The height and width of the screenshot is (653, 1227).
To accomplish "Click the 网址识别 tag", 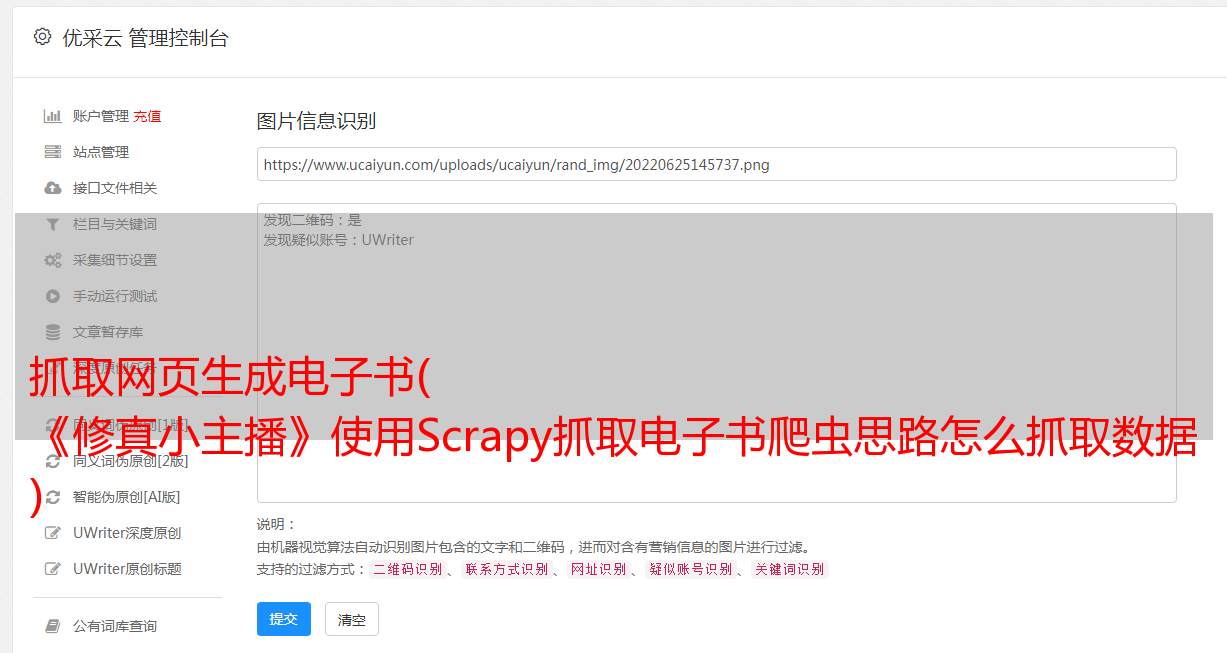I will tap(598, 569).
